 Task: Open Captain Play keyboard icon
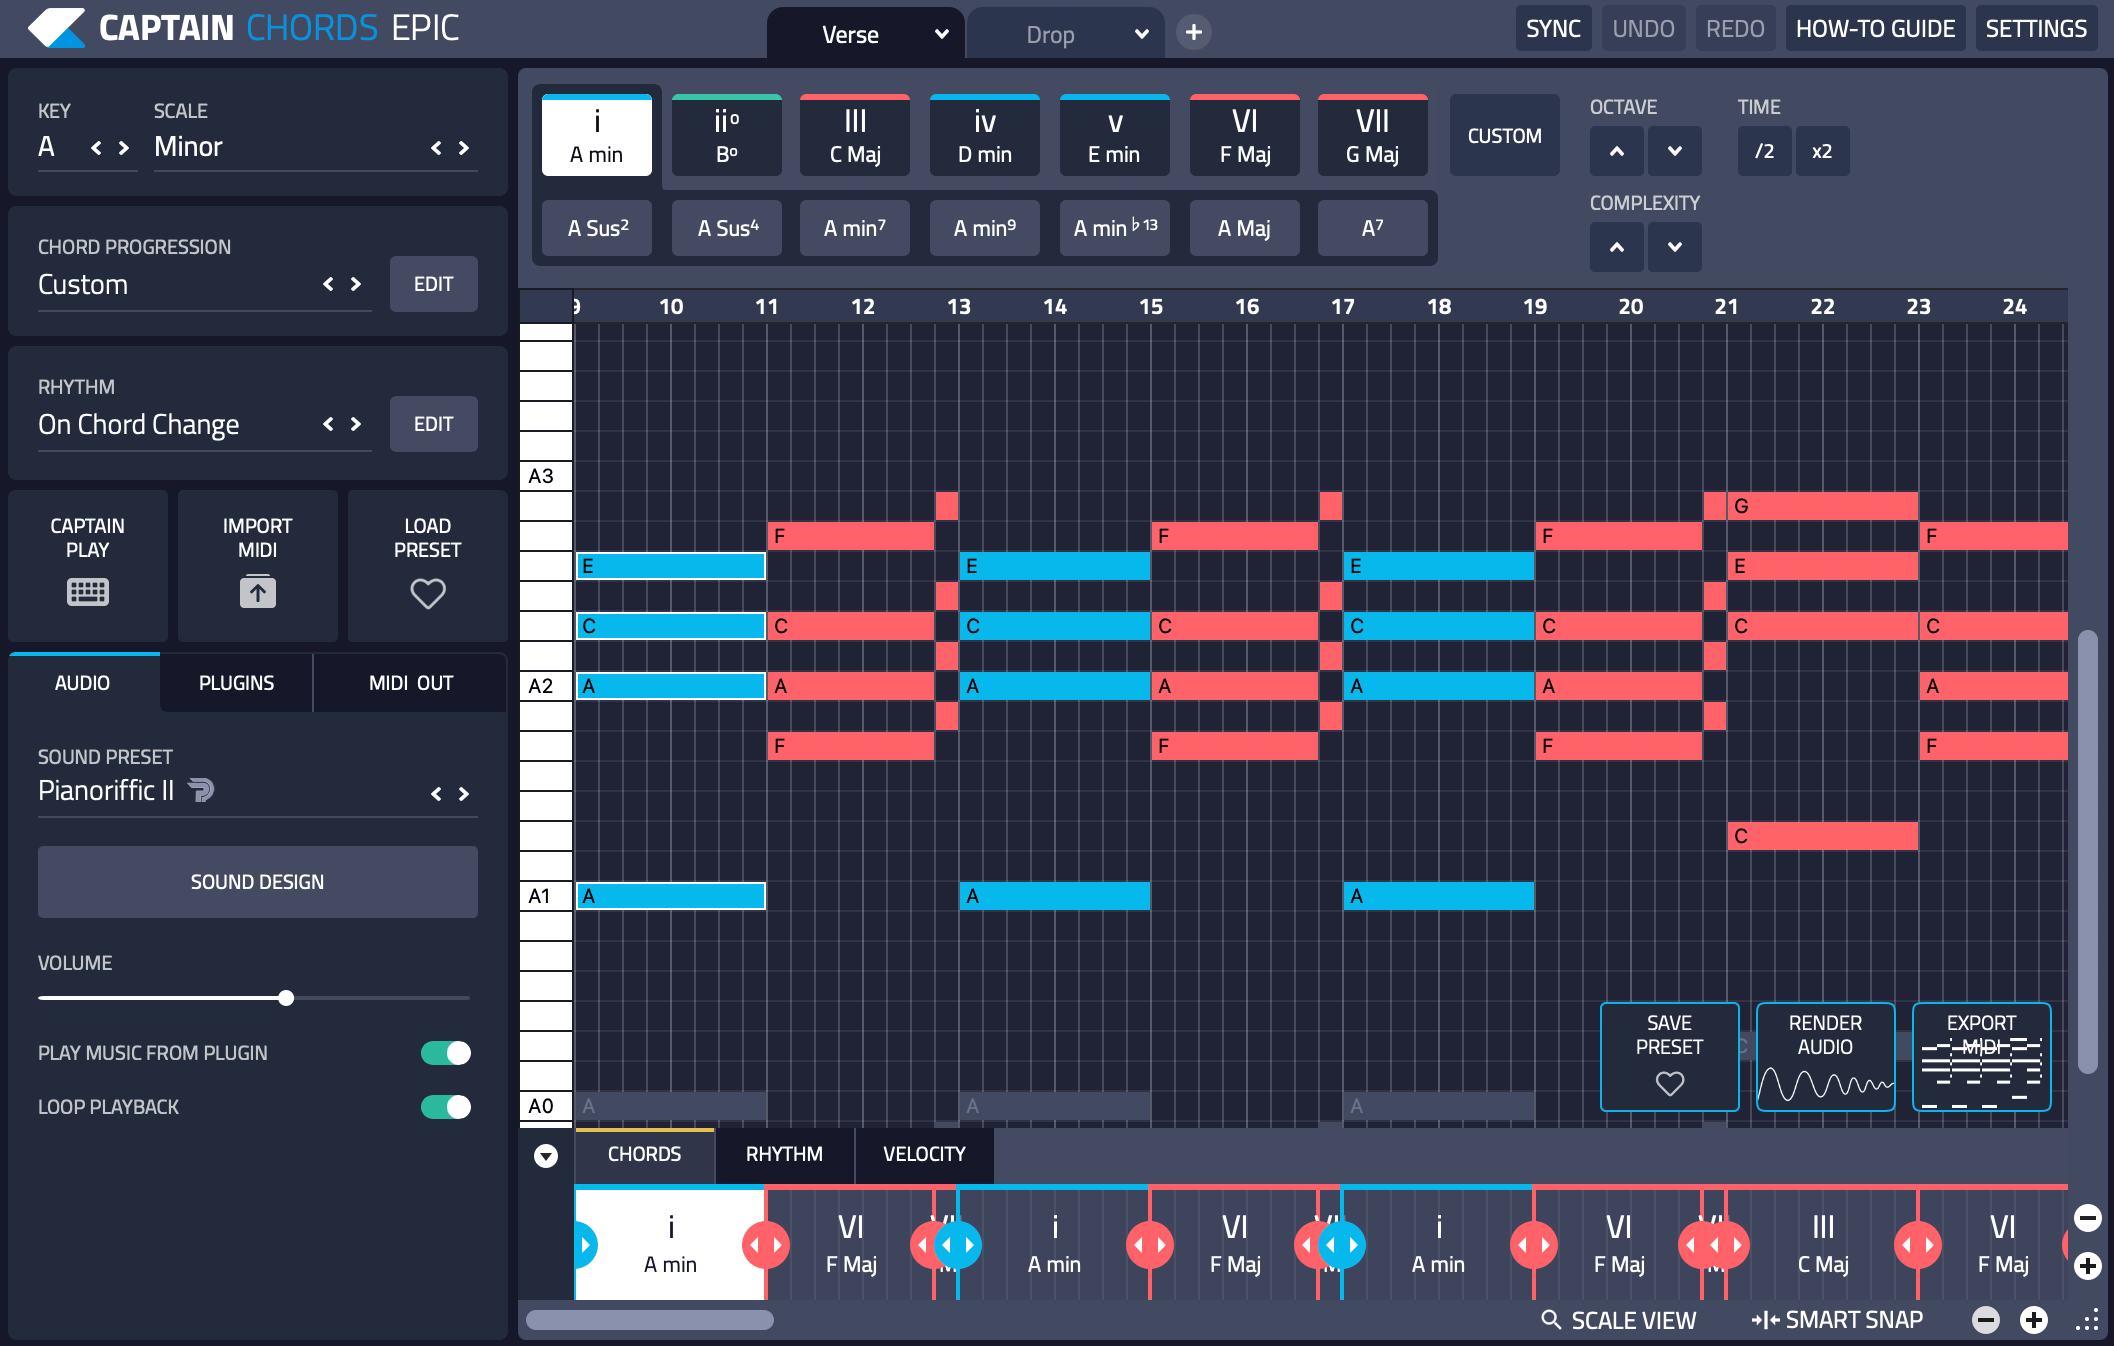(x=88, y=592)
